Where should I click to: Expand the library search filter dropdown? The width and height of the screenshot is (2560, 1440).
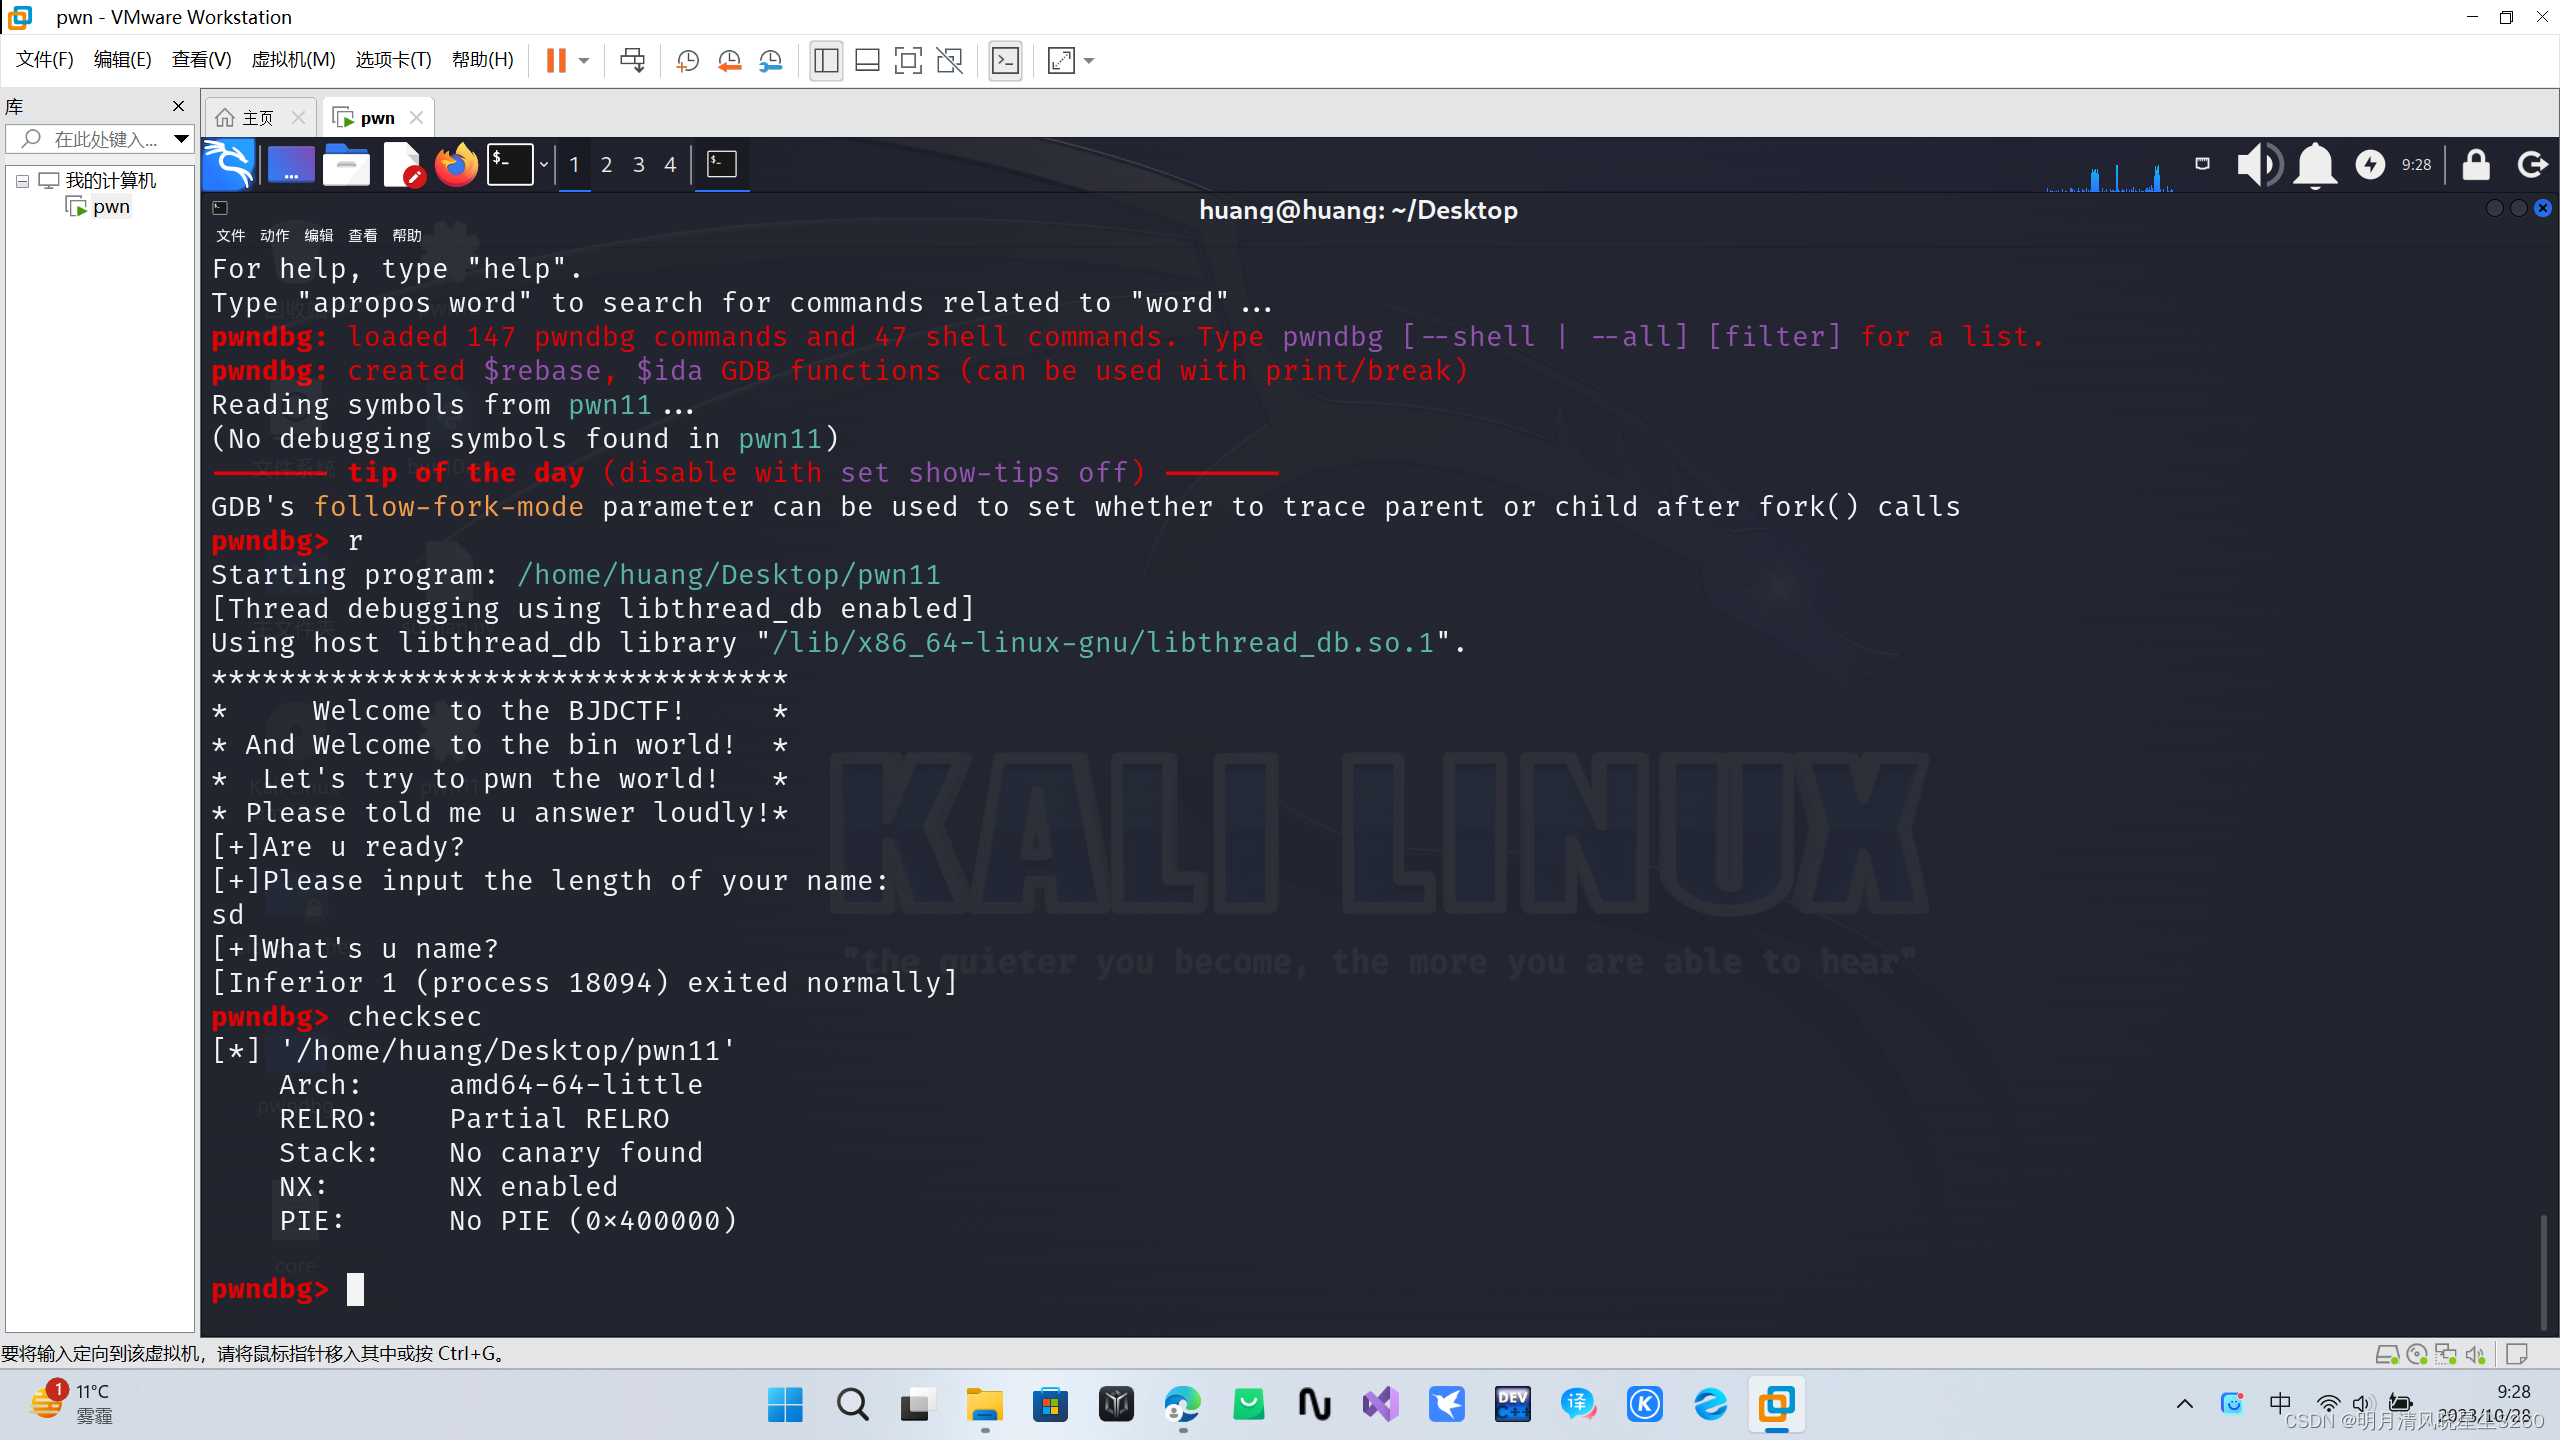pyautogui.click(x=181, y=139)
